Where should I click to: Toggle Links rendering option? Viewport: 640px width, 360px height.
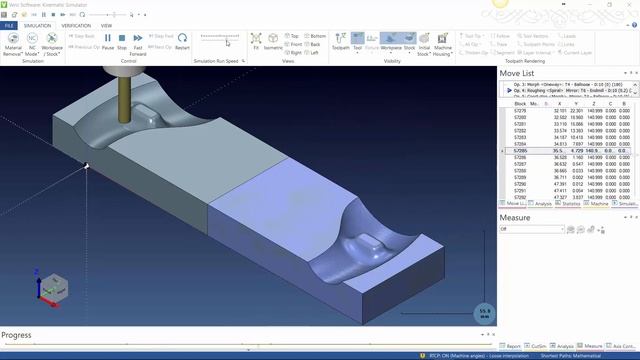(566, 44)
